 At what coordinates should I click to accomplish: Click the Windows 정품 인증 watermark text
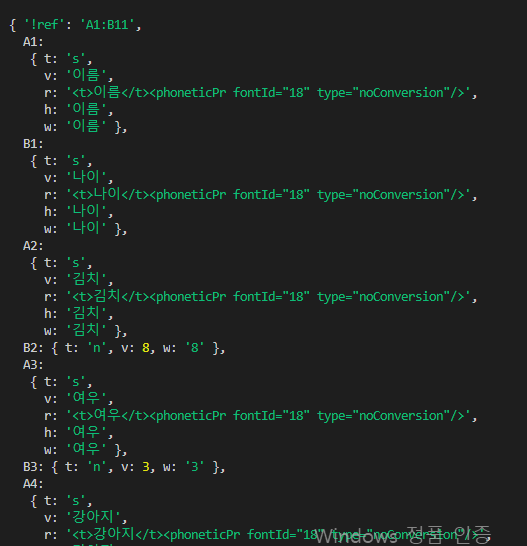tap(403, 536)
